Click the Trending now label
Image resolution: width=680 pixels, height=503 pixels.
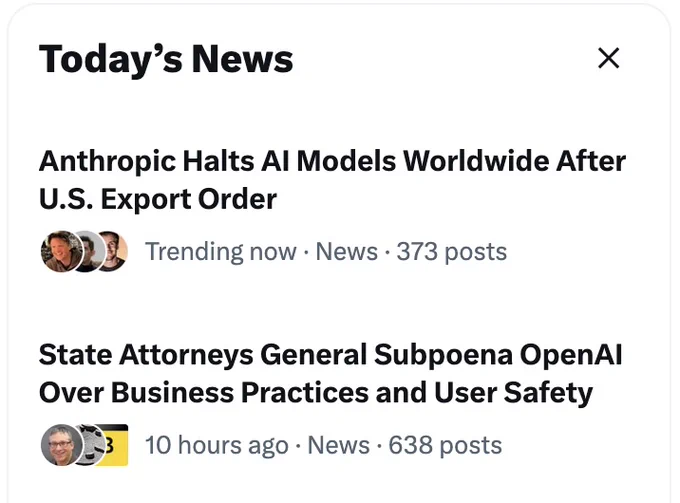(221, 252)
